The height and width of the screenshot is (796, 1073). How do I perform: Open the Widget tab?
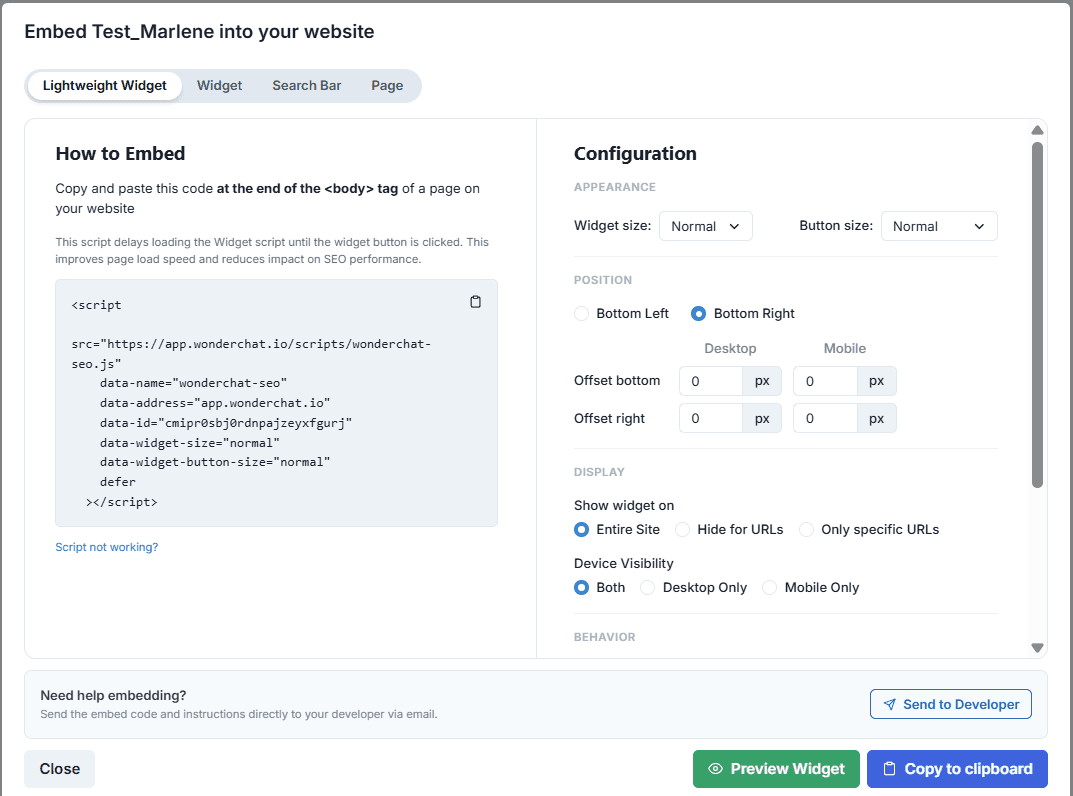click(219, 86)
